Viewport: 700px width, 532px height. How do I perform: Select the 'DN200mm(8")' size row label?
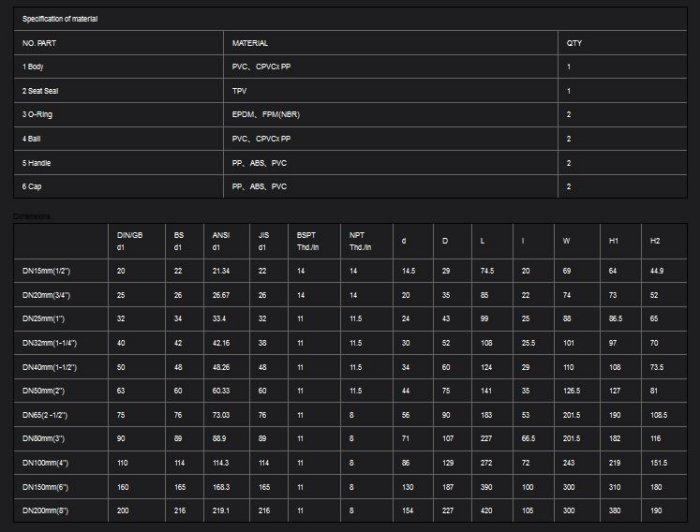click(x=46, y=511)
